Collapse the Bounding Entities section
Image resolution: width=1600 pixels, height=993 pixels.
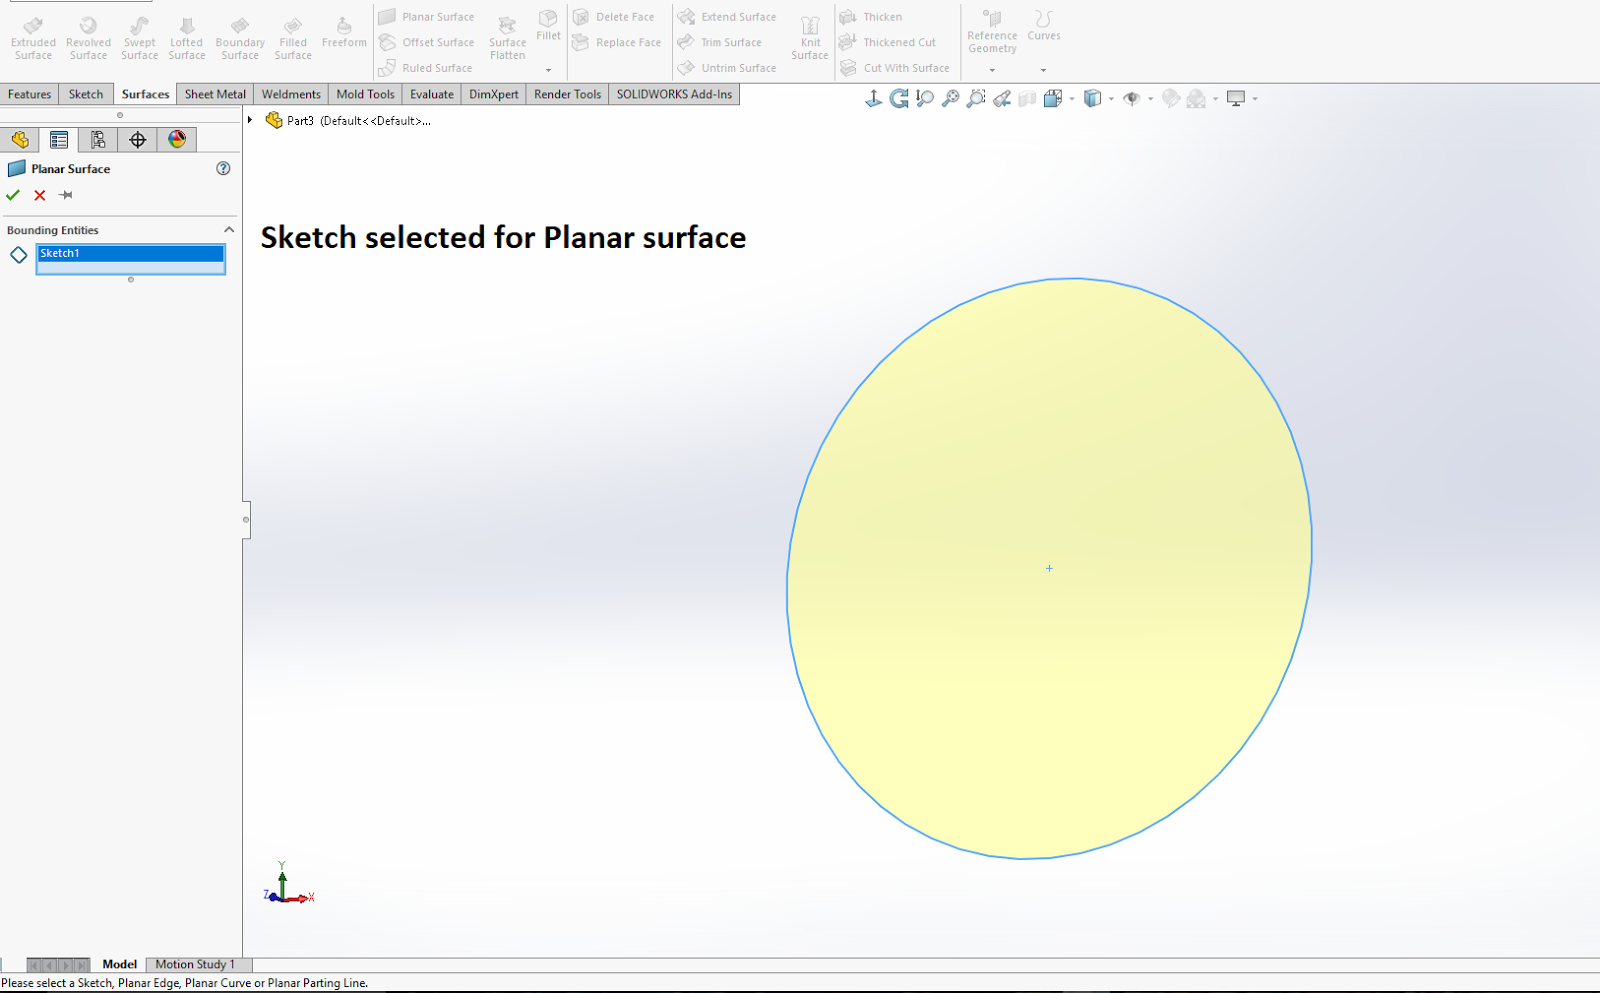tap(229, 229)
